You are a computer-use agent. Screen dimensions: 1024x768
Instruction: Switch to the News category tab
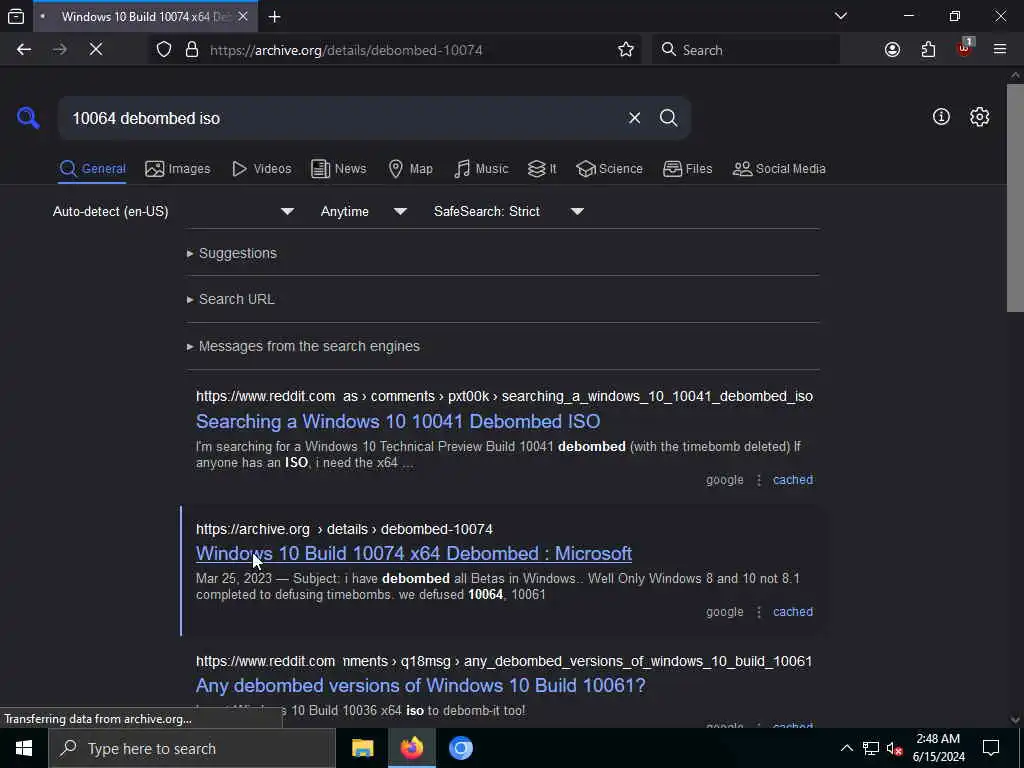click(x=338, y=169)
